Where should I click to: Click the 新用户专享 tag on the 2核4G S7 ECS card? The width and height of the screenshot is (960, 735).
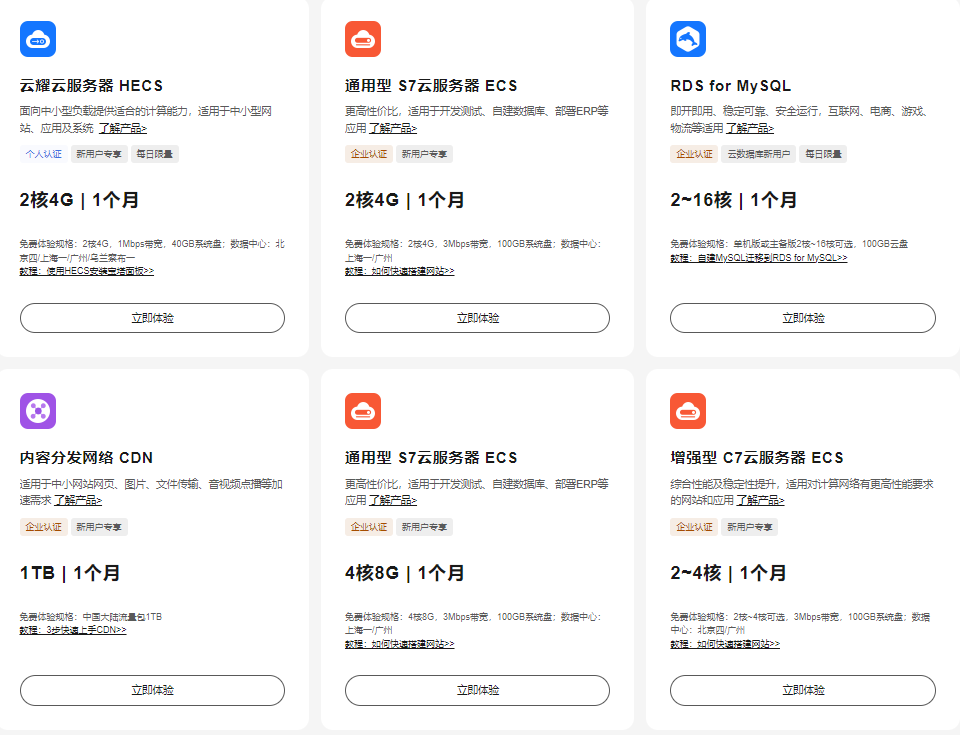pos(424,154)
